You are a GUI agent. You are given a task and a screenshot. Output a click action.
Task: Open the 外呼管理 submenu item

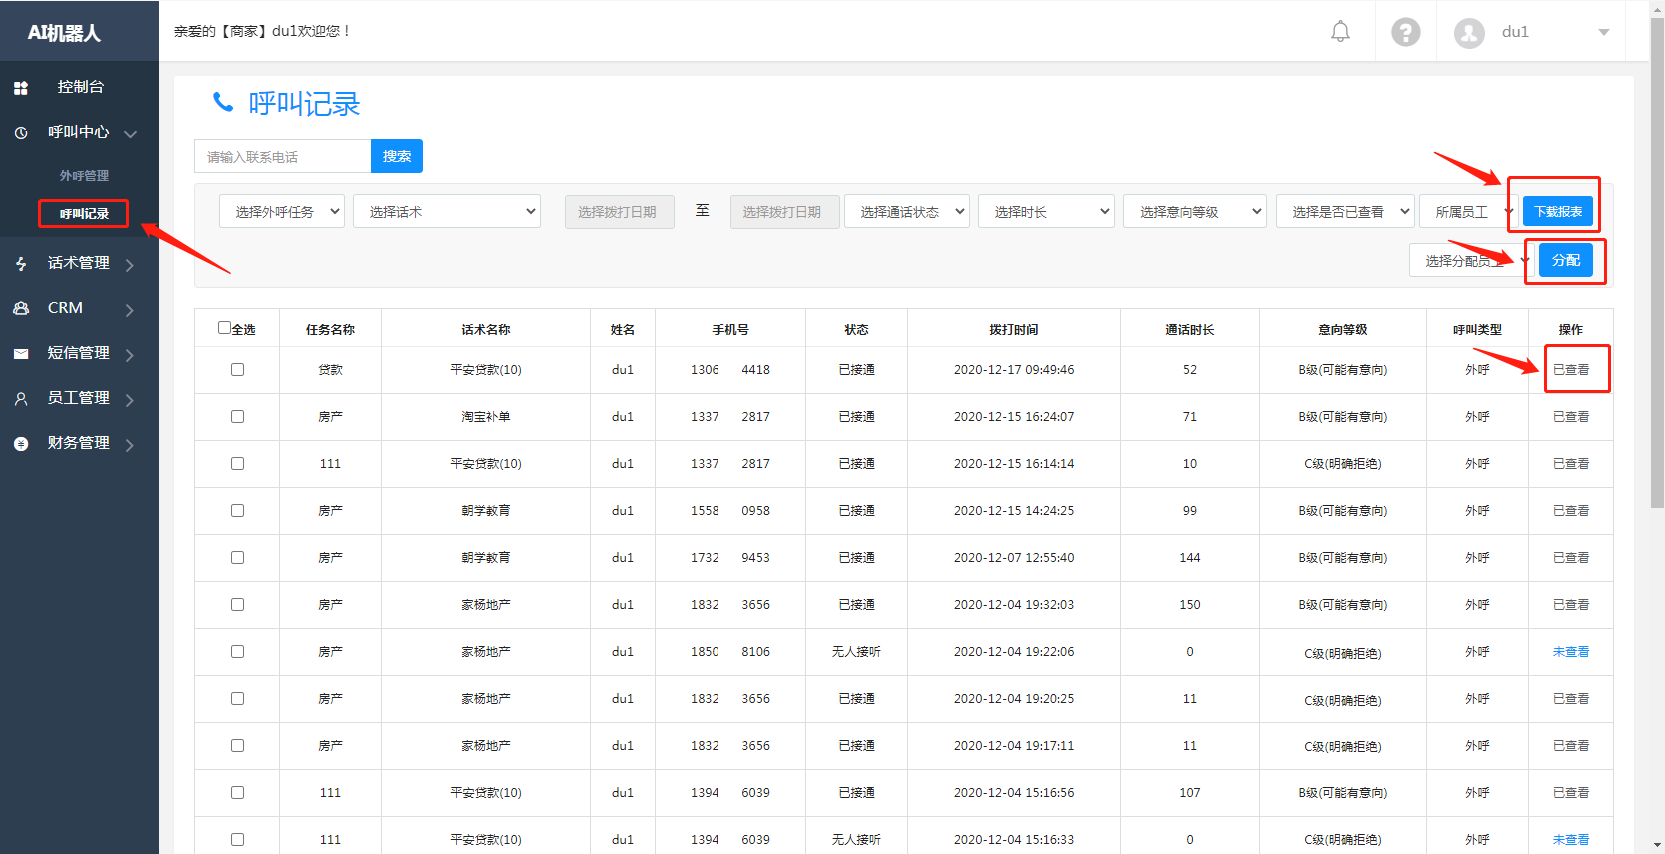[84, 175]
